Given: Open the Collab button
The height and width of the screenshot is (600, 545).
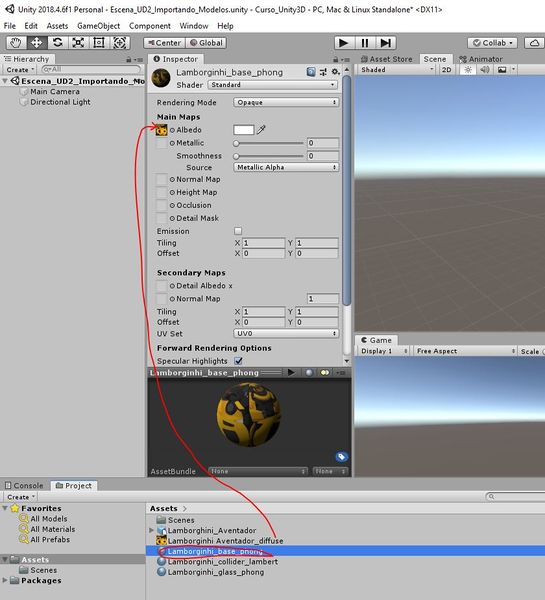Looking at the screenshot, I should click(x=492, y=43).
